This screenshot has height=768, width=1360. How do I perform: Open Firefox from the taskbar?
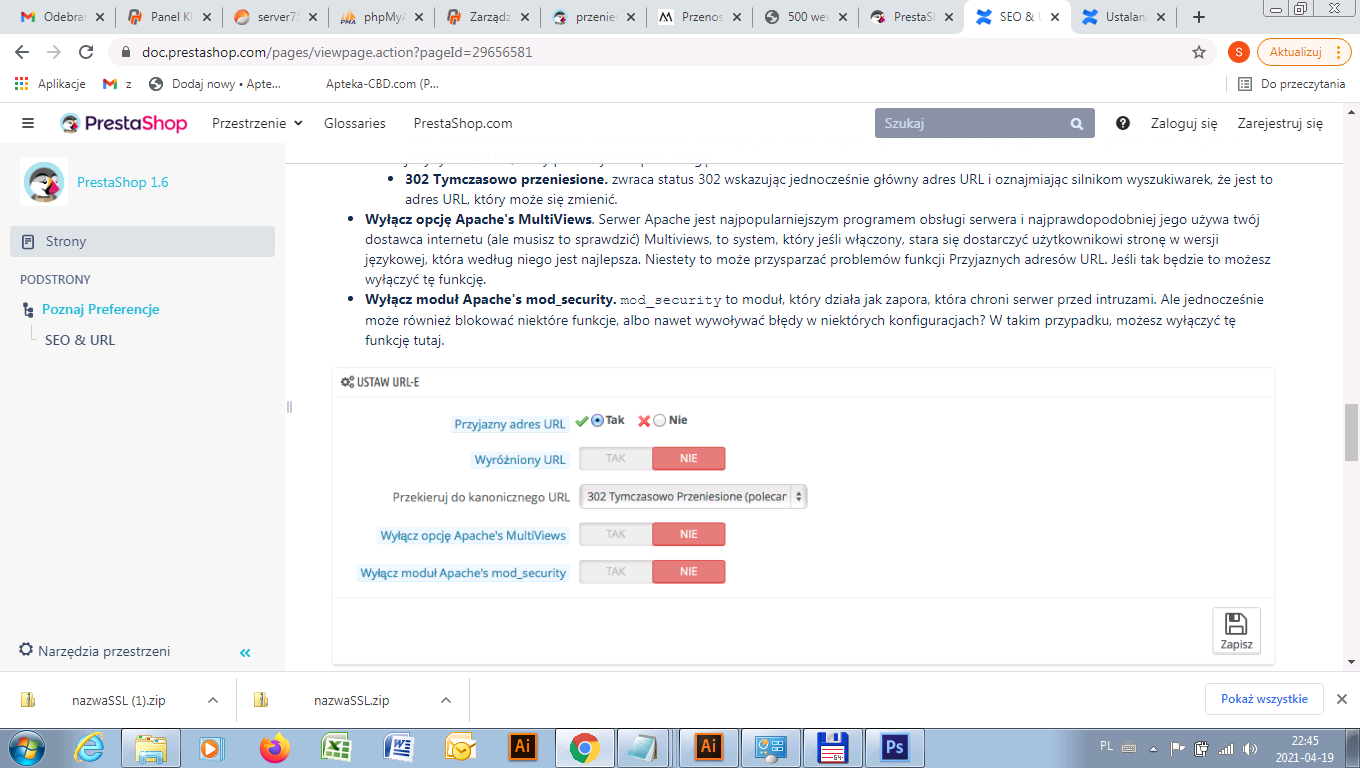click(x=273, y=748)
